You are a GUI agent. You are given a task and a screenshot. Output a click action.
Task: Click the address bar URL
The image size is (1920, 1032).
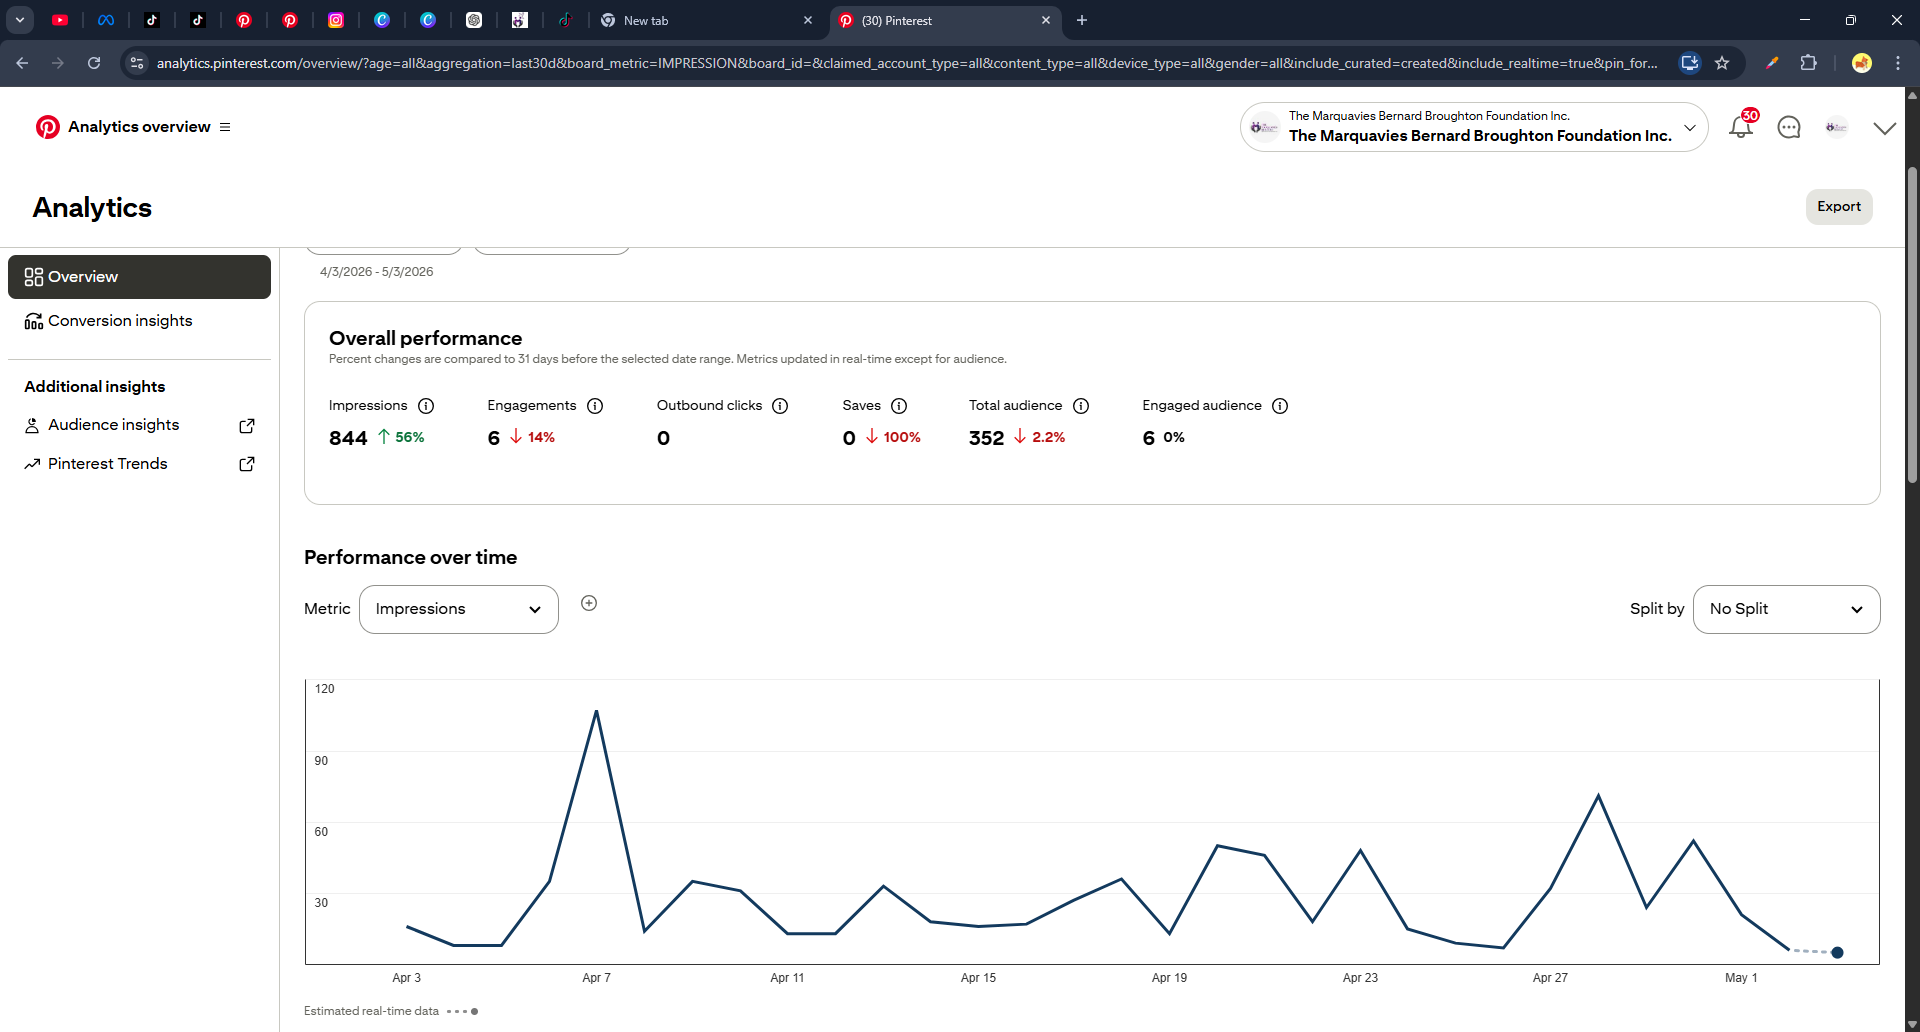906,63
